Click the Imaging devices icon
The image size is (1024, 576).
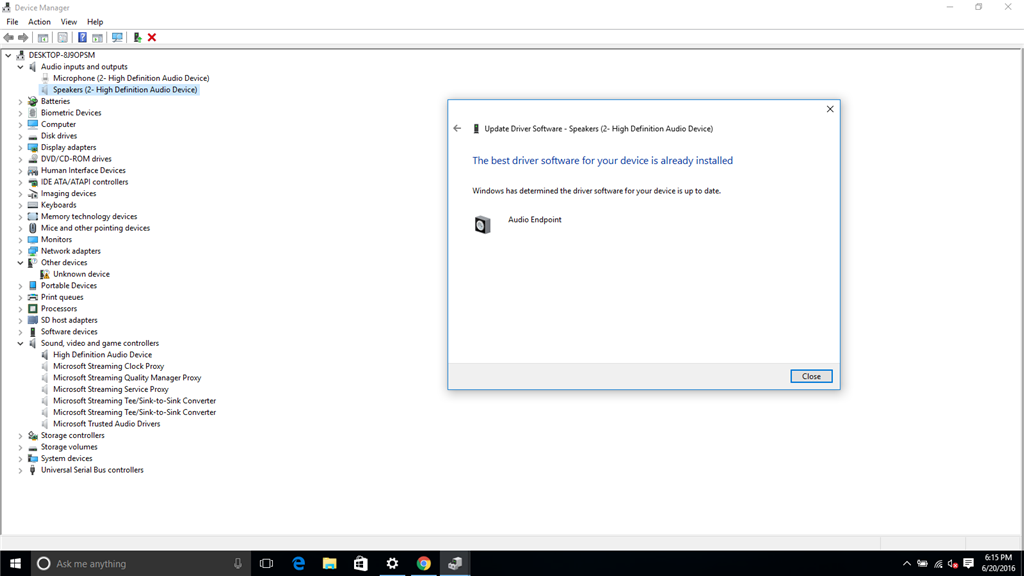click(33, 193)
